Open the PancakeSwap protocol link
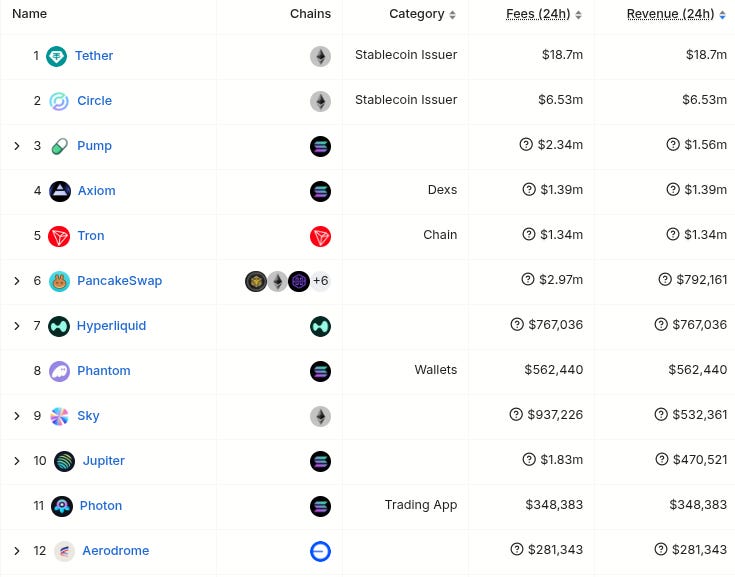Image resolution: width=735 pixels, height=577 pixels. pos(120,281)
